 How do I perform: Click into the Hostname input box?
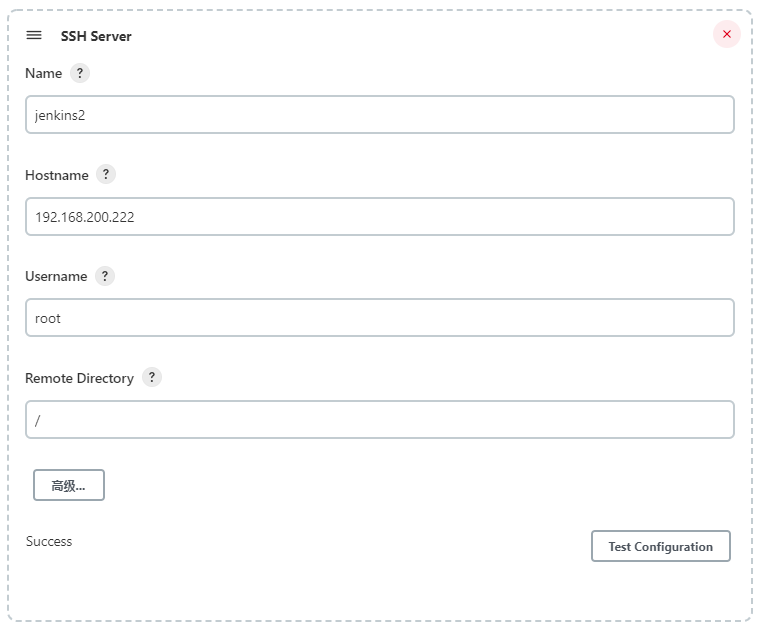coord(380,216)
